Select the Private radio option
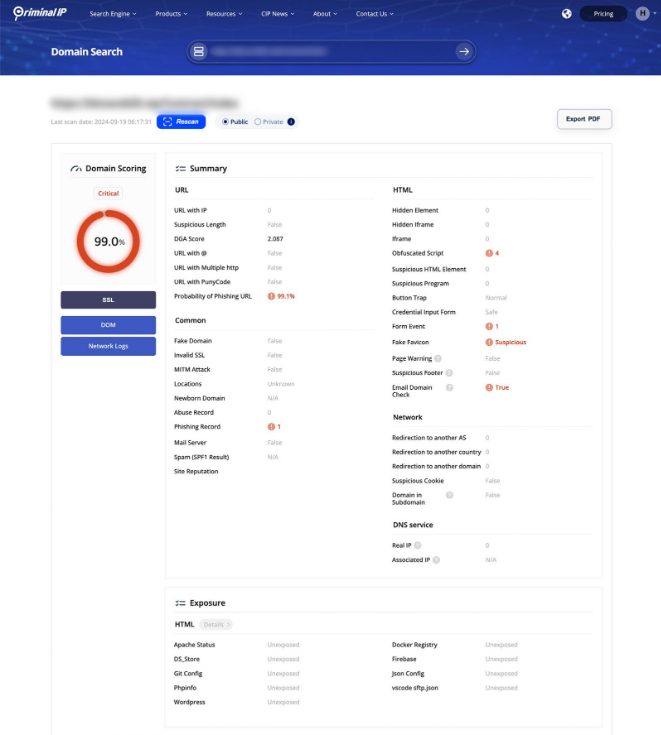 pyautogui.click(x=258, y=122)
